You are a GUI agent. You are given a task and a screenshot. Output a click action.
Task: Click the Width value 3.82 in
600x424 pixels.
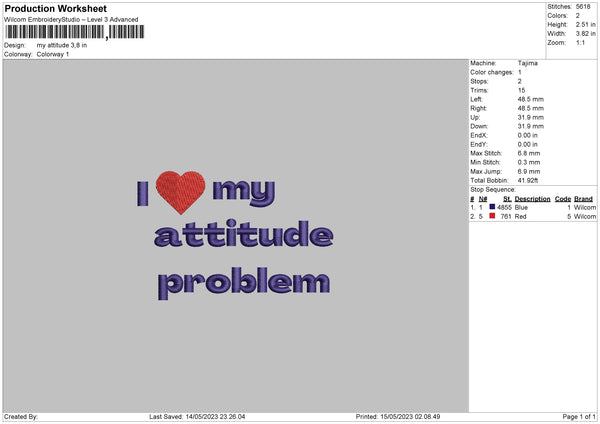[585, 34]
